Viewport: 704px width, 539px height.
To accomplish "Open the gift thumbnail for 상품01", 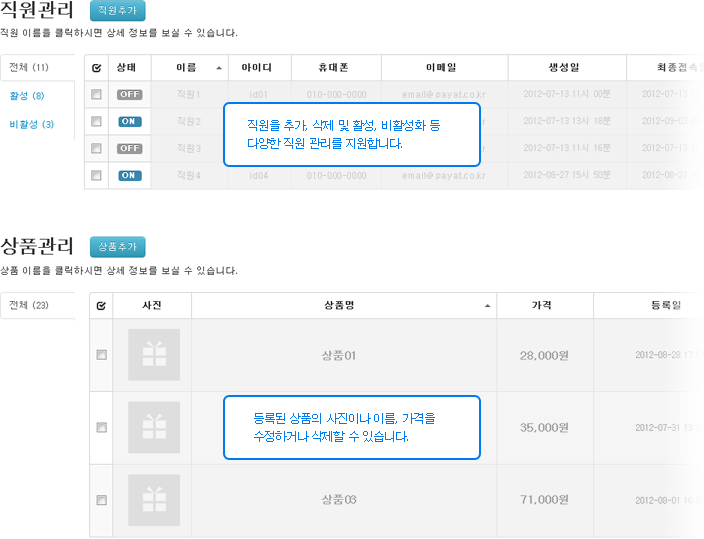I will tap(154, 355).
